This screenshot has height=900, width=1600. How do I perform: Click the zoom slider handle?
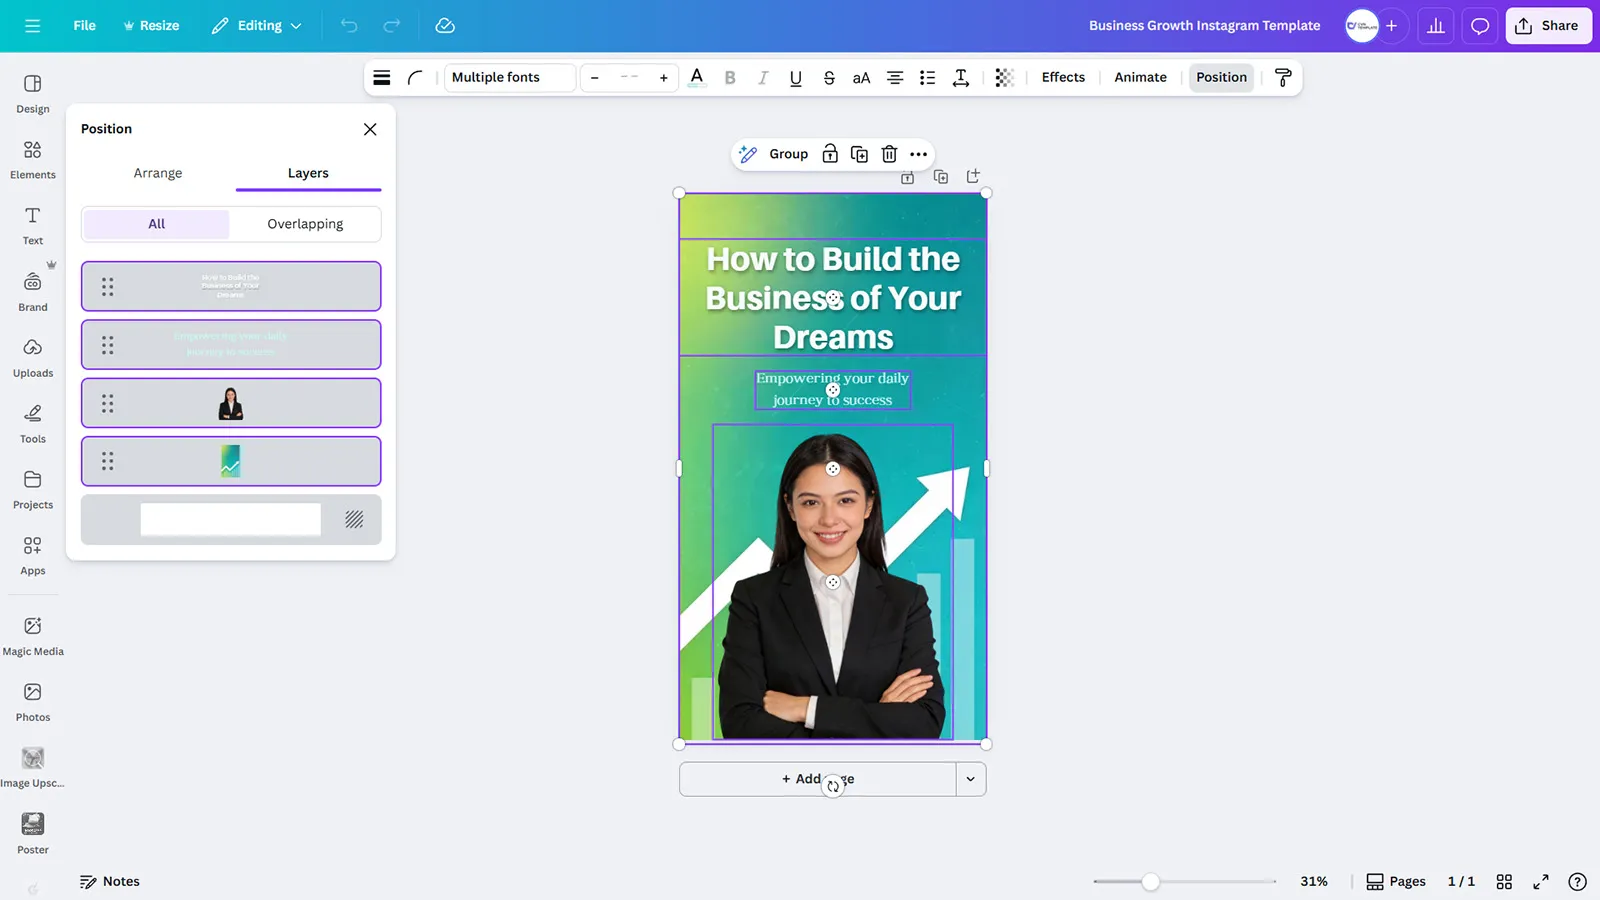tap(1151, 881)
